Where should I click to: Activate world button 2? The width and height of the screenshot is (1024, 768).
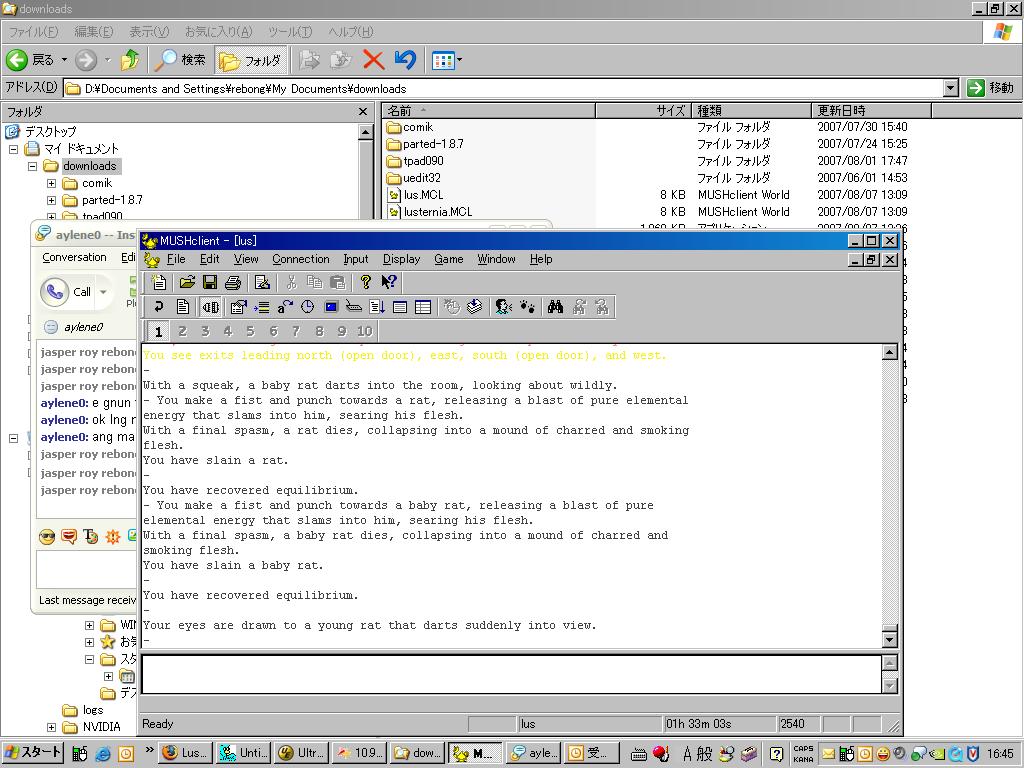[x=182, y=332]
